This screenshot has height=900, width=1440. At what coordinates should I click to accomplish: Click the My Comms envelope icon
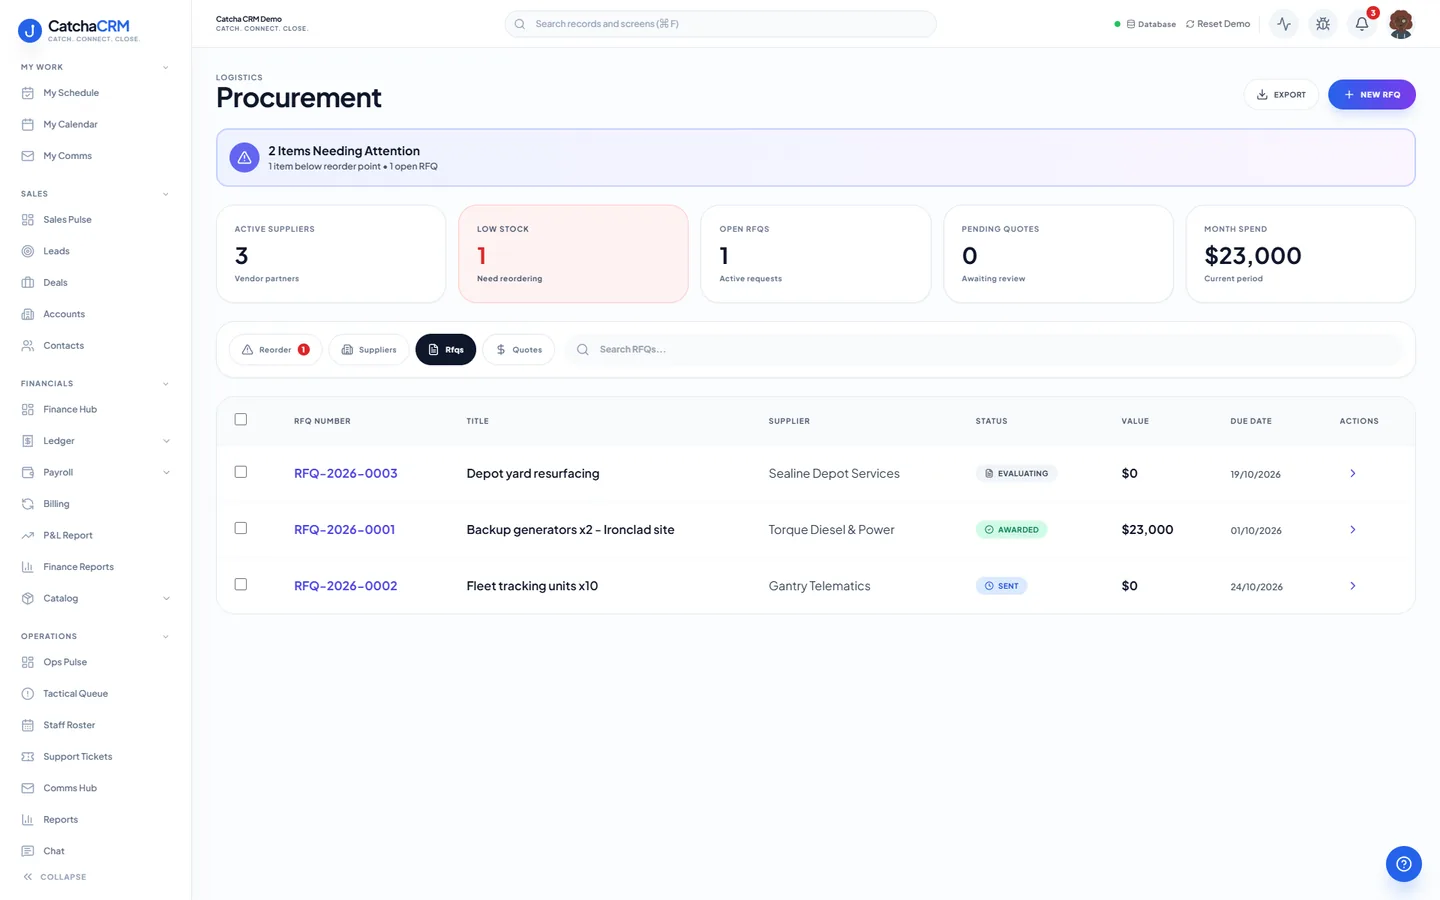(28, 156)
